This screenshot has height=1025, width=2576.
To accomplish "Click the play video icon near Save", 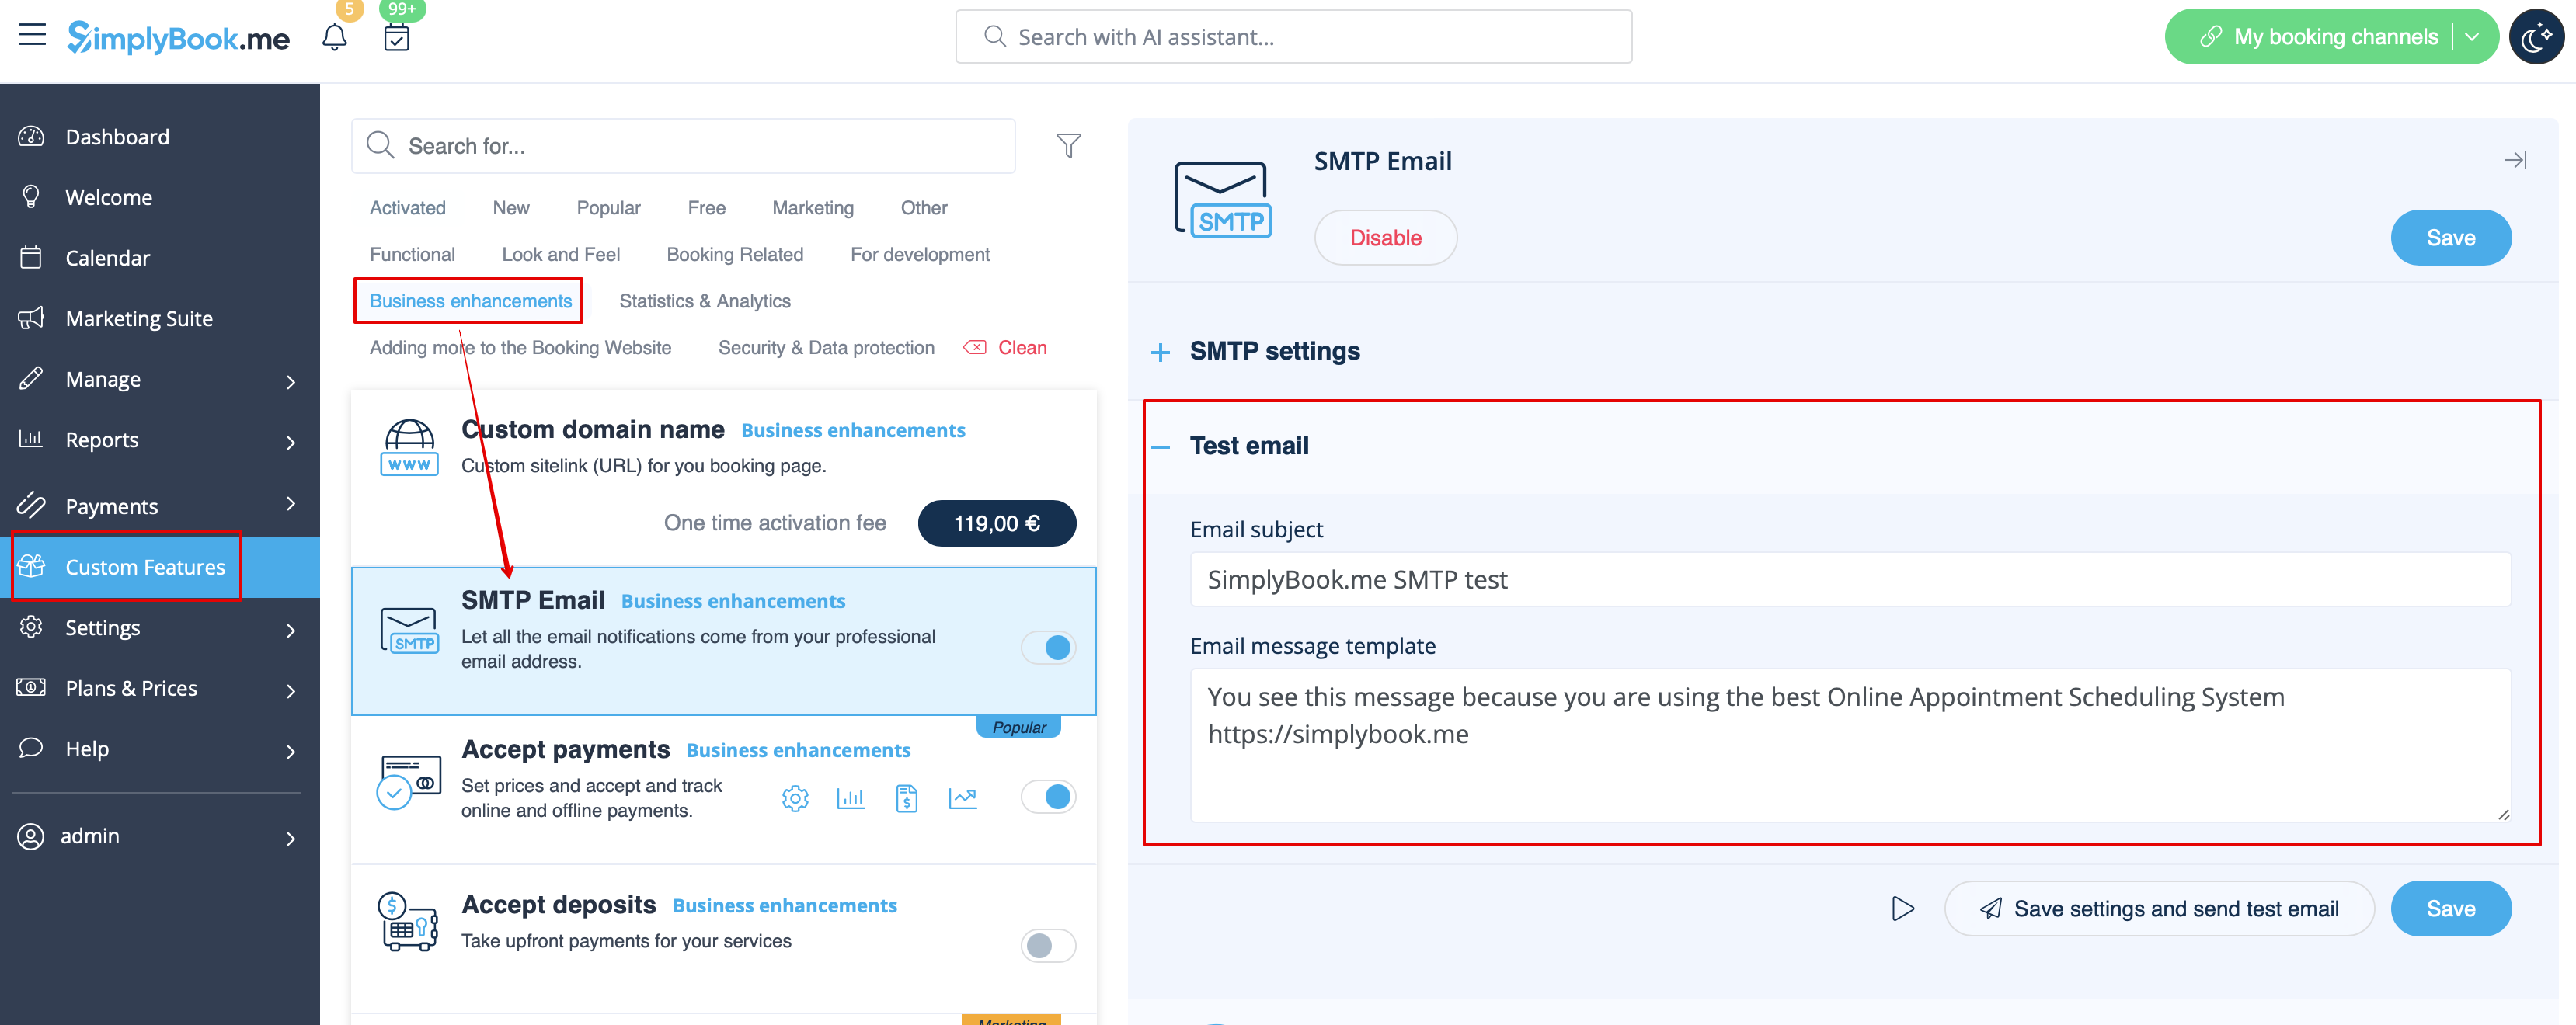I will pos(1902,909).
